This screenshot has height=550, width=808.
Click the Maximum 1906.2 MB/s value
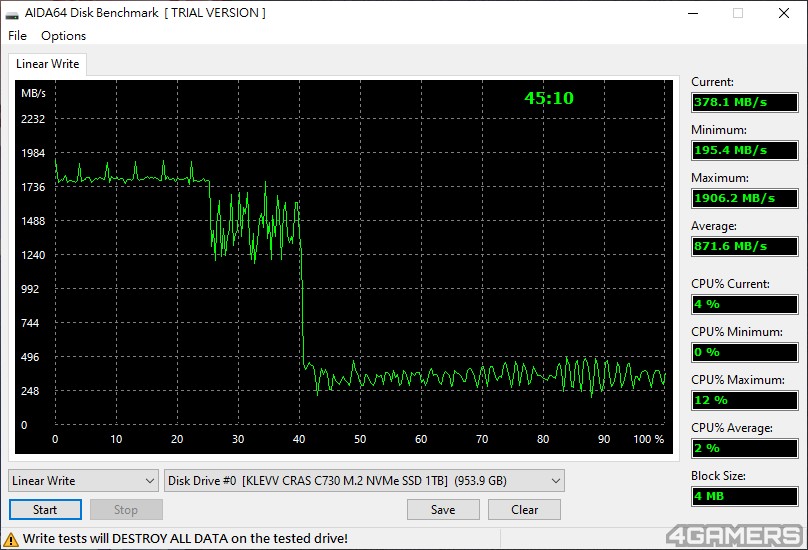tap(745, 198)
